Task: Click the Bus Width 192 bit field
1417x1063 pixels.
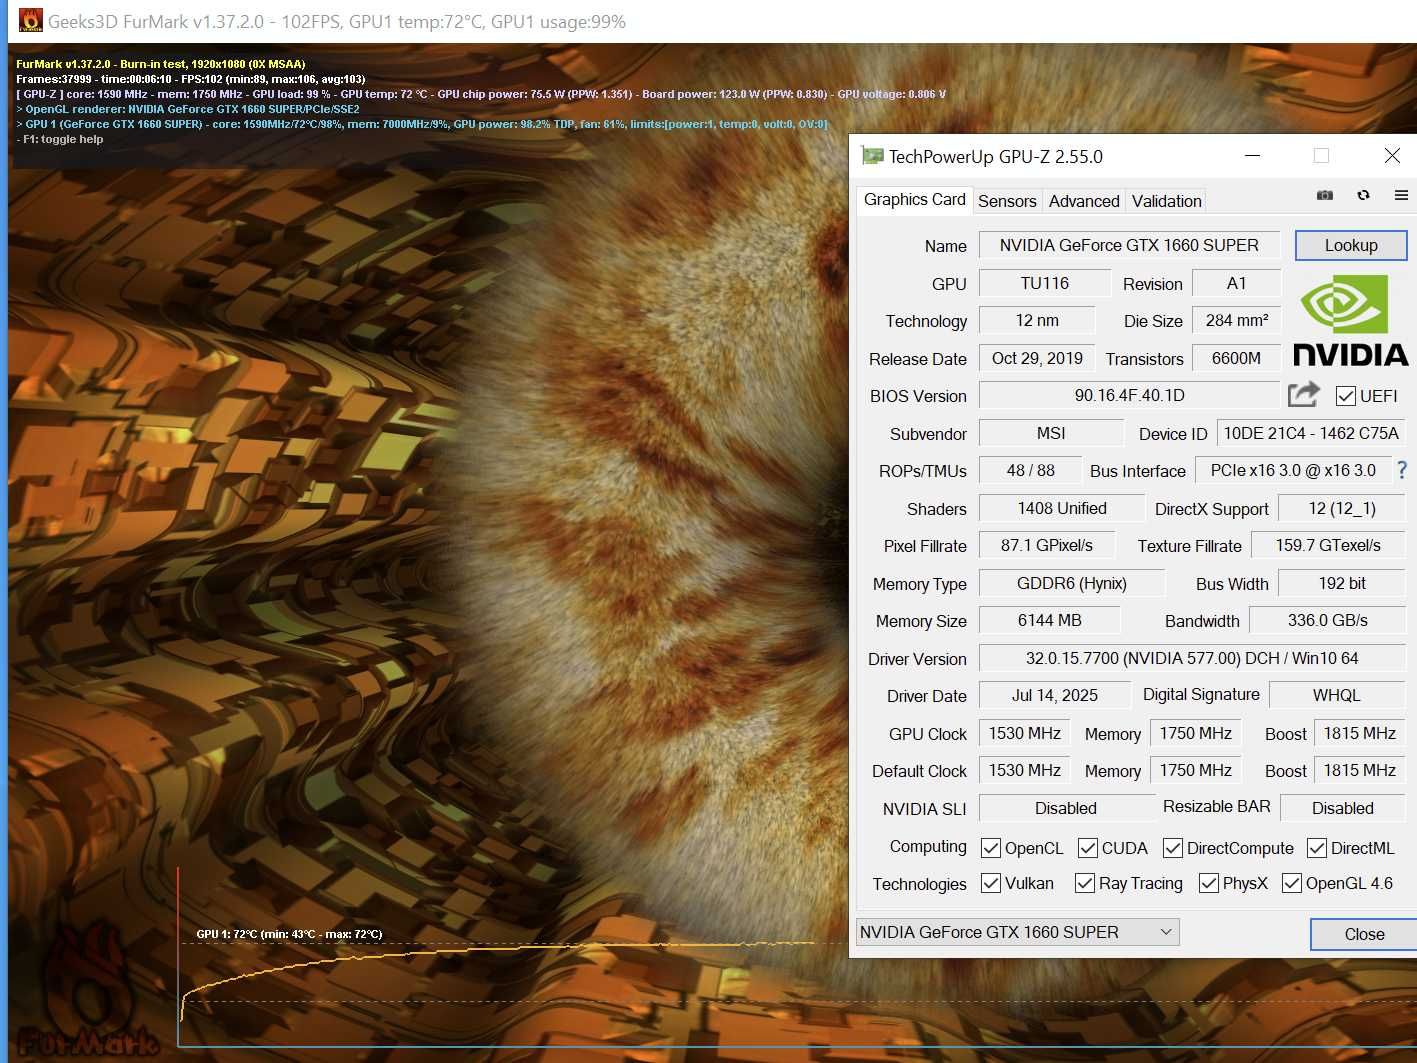Action: (x=1342, y=583)
